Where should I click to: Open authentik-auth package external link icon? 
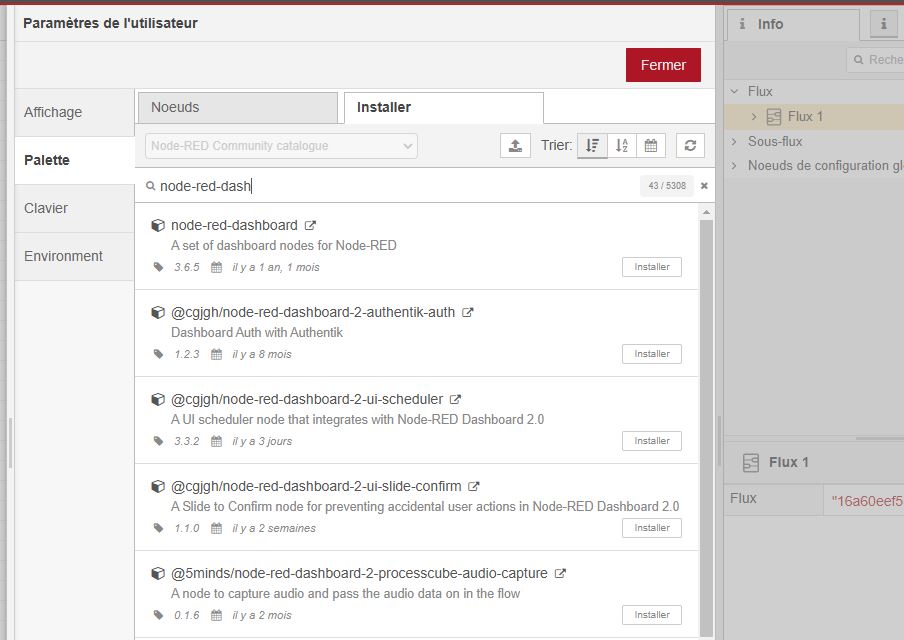pyautogui.click(x=468, y=313)
